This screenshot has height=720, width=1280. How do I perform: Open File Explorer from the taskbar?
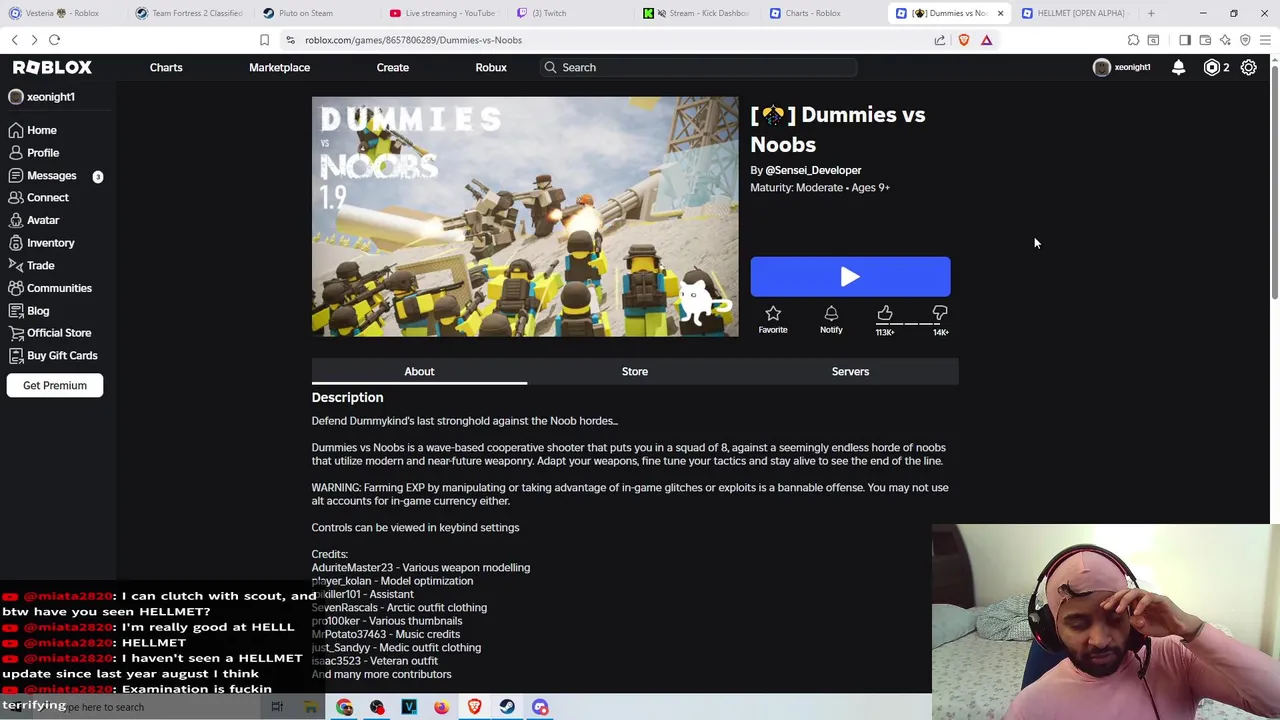(x=311, y=707)
